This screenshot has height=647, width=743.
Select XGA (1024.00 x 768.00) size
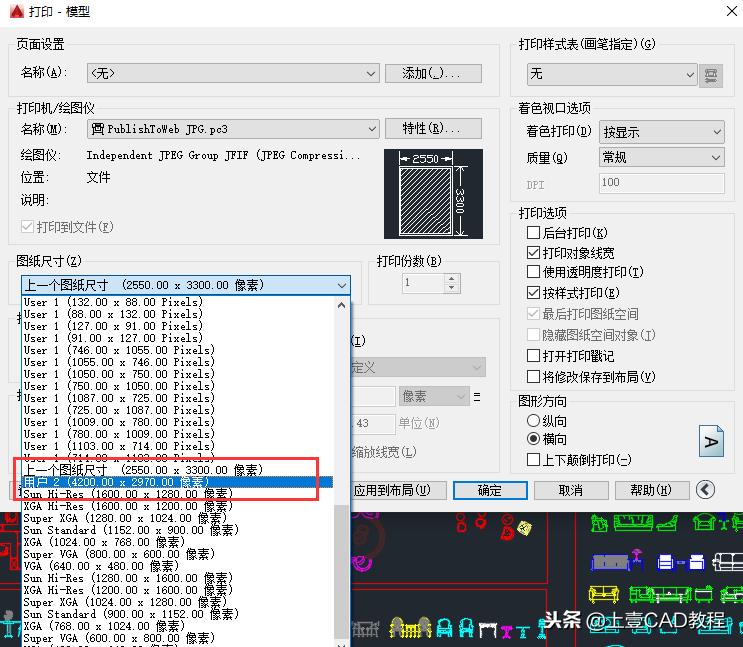178,542
